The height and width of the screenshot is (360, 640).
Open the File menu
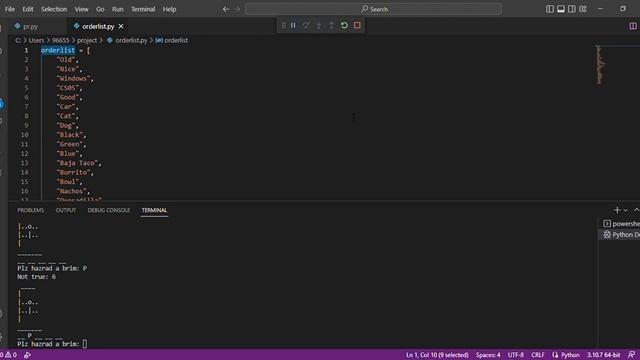coord(10,9)
